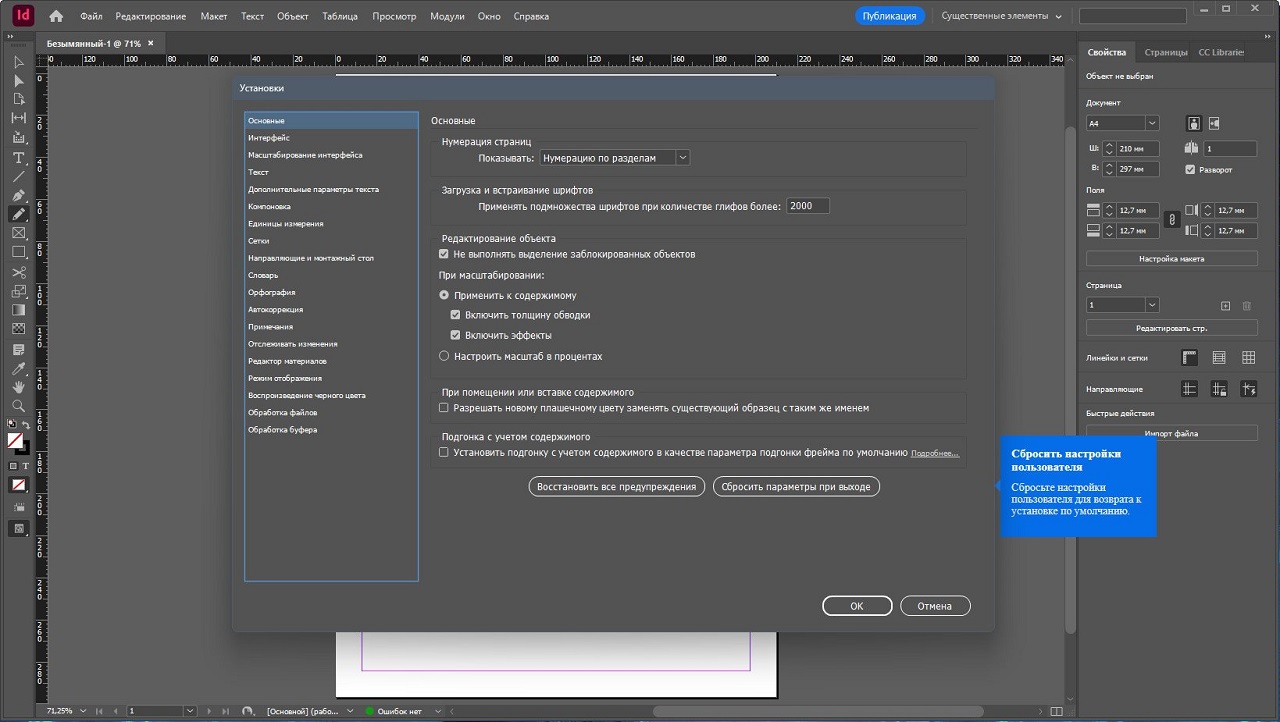Select the Type tool in the toolbox
This screenshot has width=1280, height=722.
[18, 158]
